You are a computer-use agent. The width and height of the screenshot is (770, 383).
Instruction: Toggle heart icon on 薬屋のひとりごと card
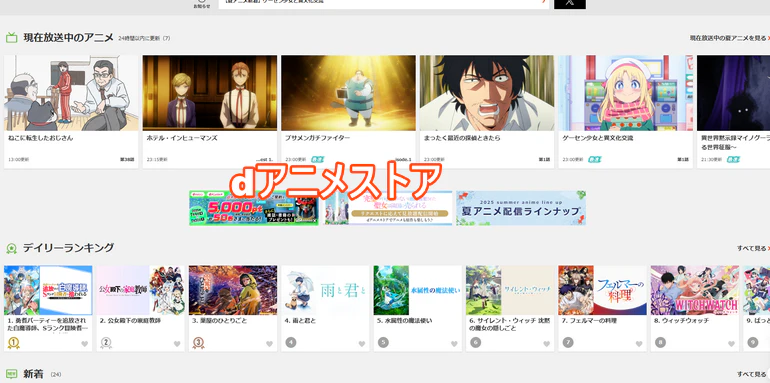(269, 344)
